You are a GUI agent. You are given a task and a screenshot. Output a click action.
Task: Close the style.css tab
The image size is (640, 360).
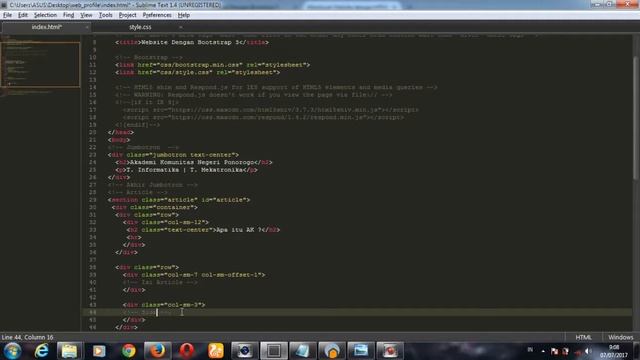point(180,27)
